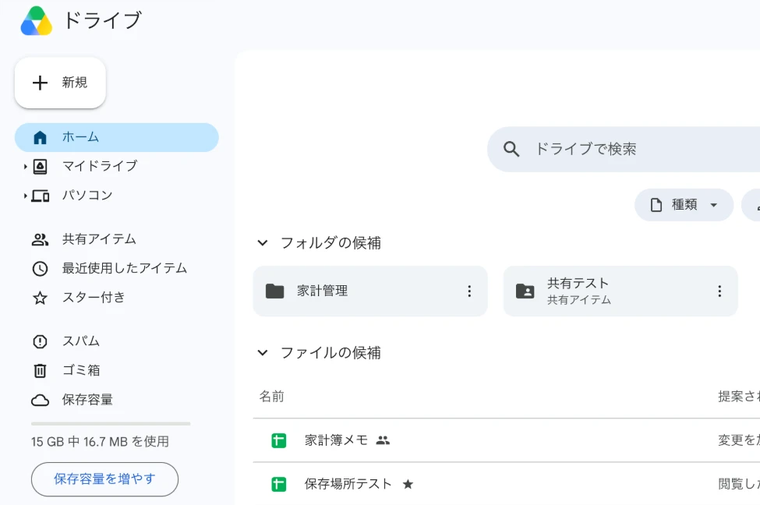Viewport: 760px width, 505px height.
Task: Open 保存容量 in the sidebar
Action: pos(117,400)
